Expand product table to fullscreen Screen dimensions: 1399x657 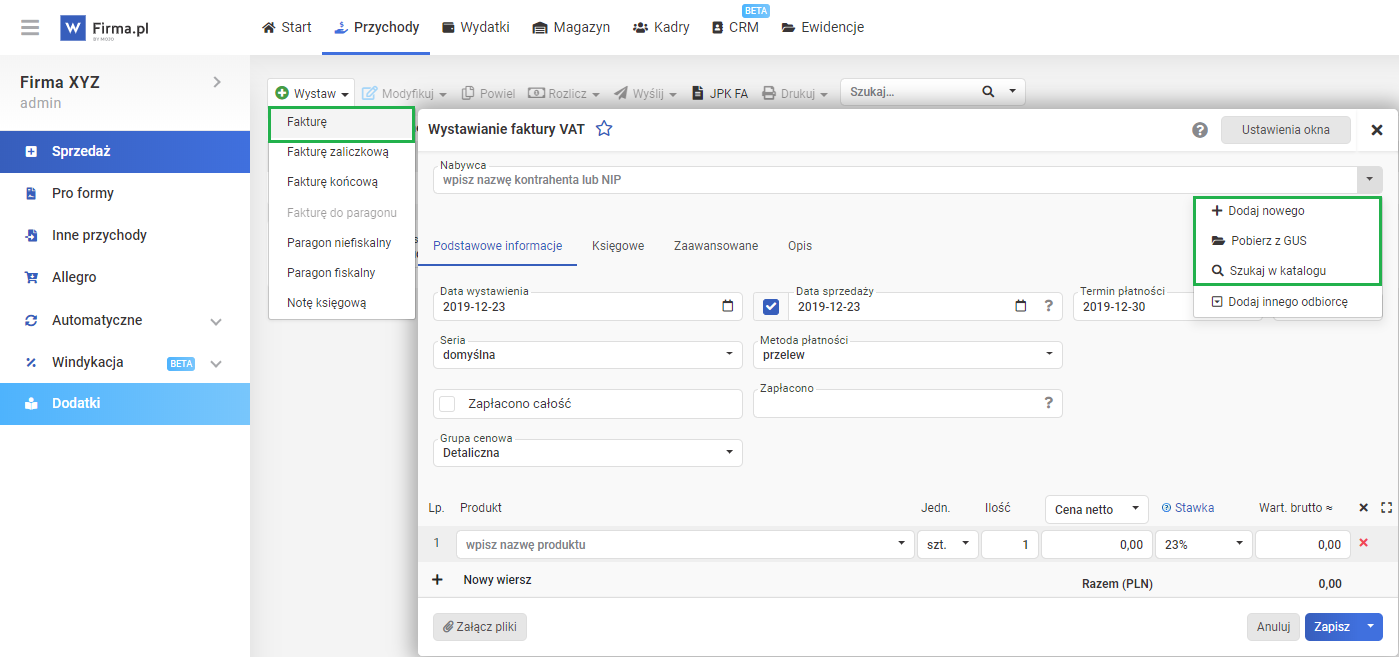1386,508
